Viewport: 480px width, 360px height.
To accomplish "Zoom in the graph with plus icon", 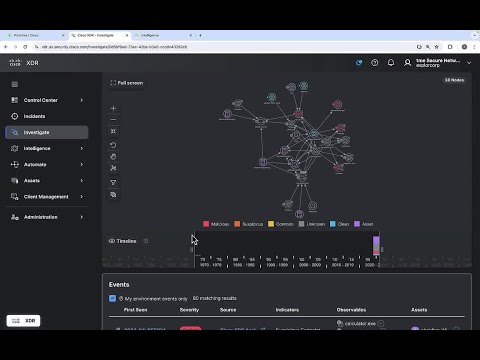I will point(113,108).
